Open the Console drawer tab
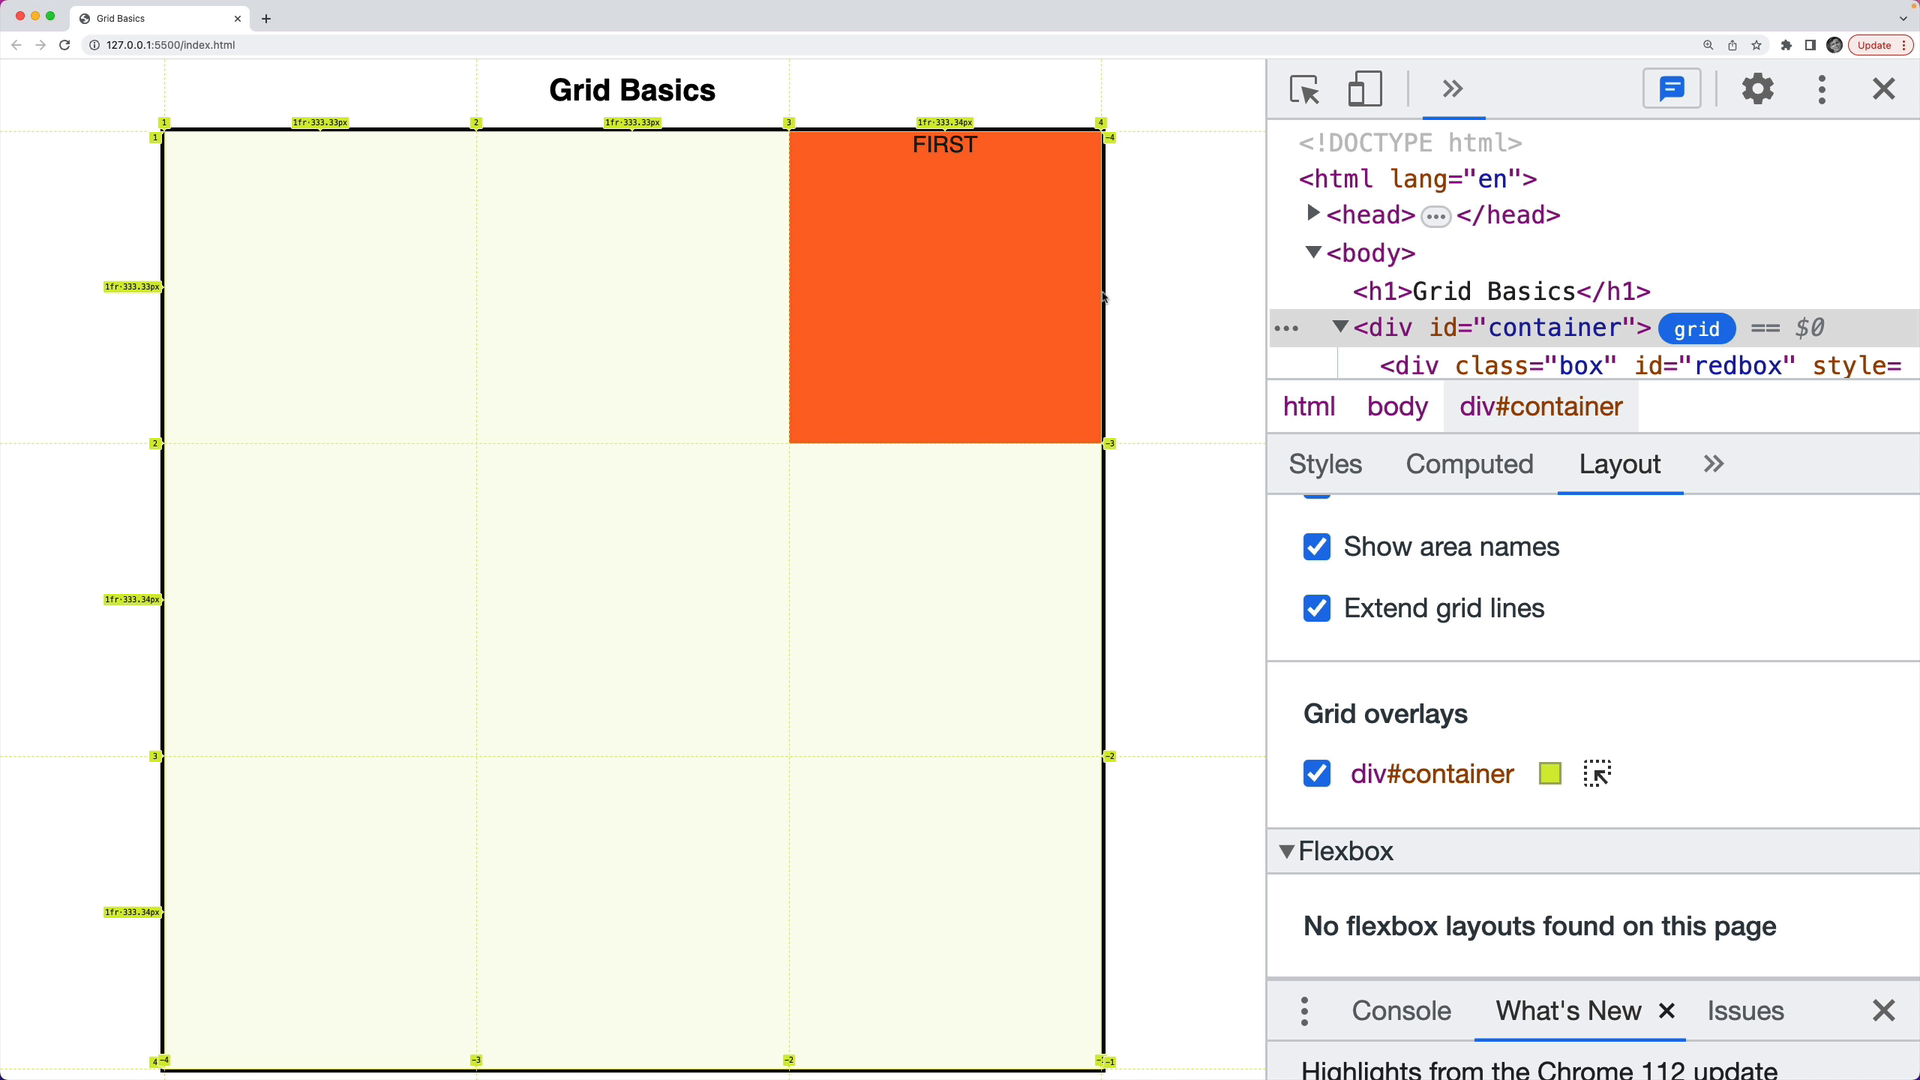Viewport: 1920px width, 1080px height. [1401, 1011]
